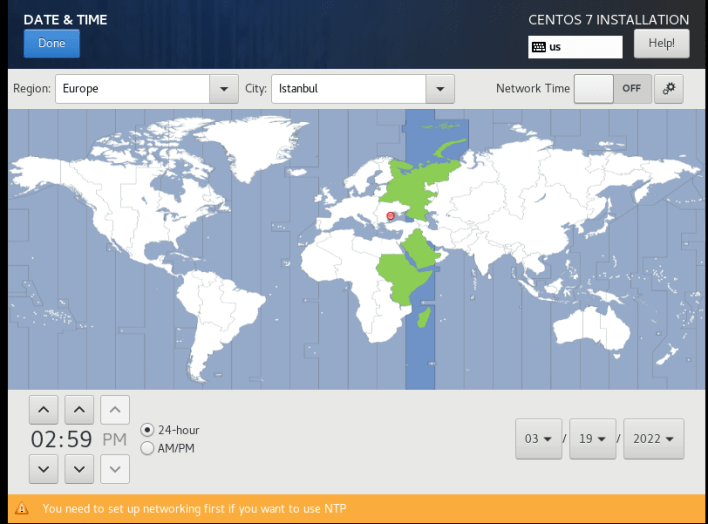
Task: Click the AM/PM up arrow
Action: point(115,410)
